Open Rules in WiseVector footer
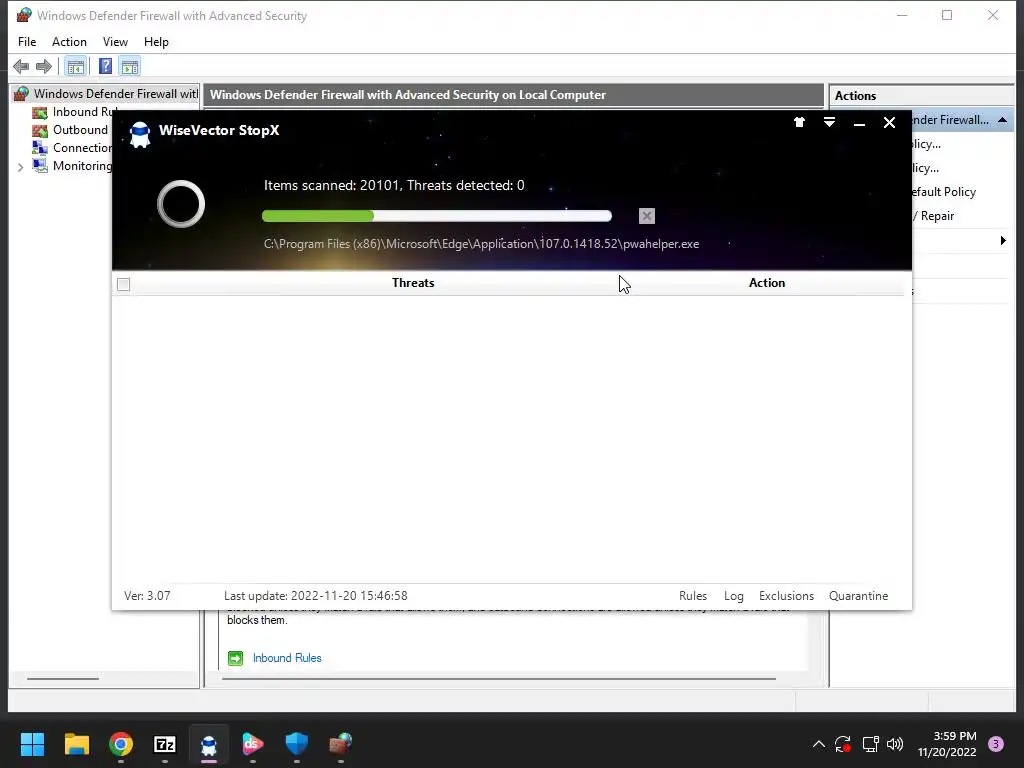Screen dimensions: 1024x768 pos(693,596)
